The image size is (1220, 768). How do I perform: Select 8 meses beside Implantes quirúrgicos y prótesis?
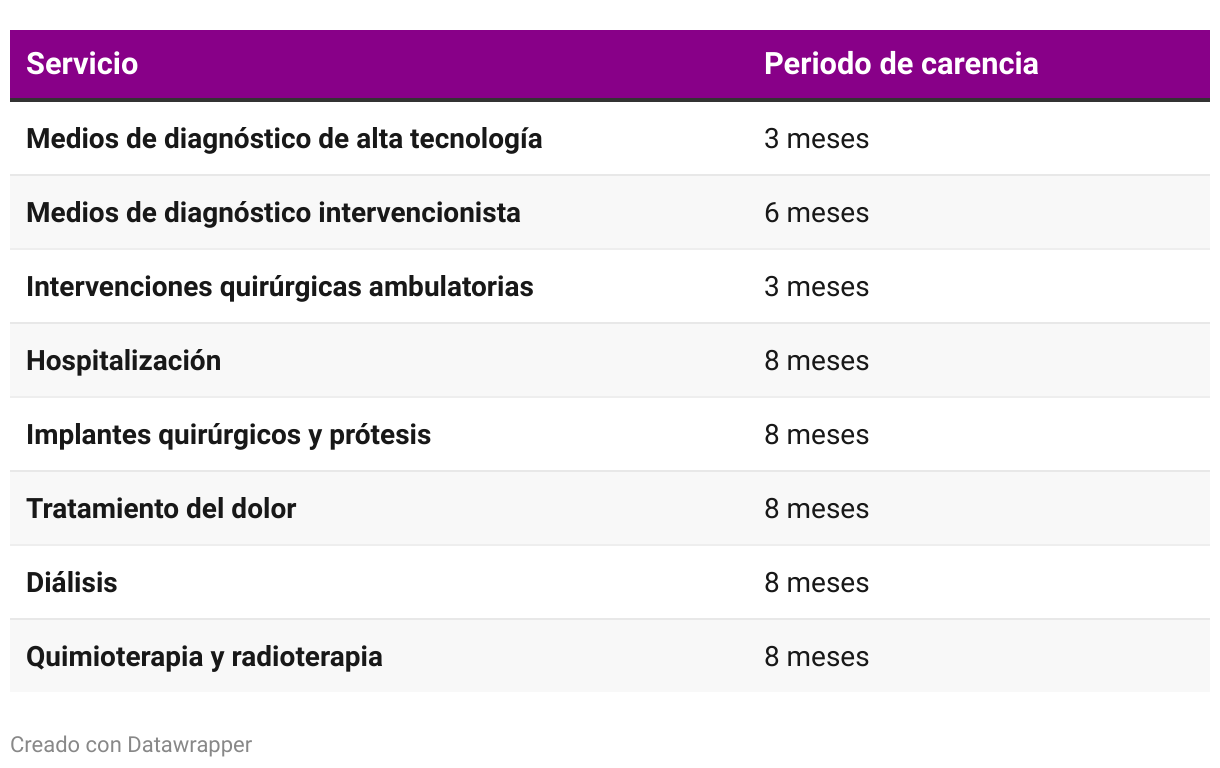(816, 434)
